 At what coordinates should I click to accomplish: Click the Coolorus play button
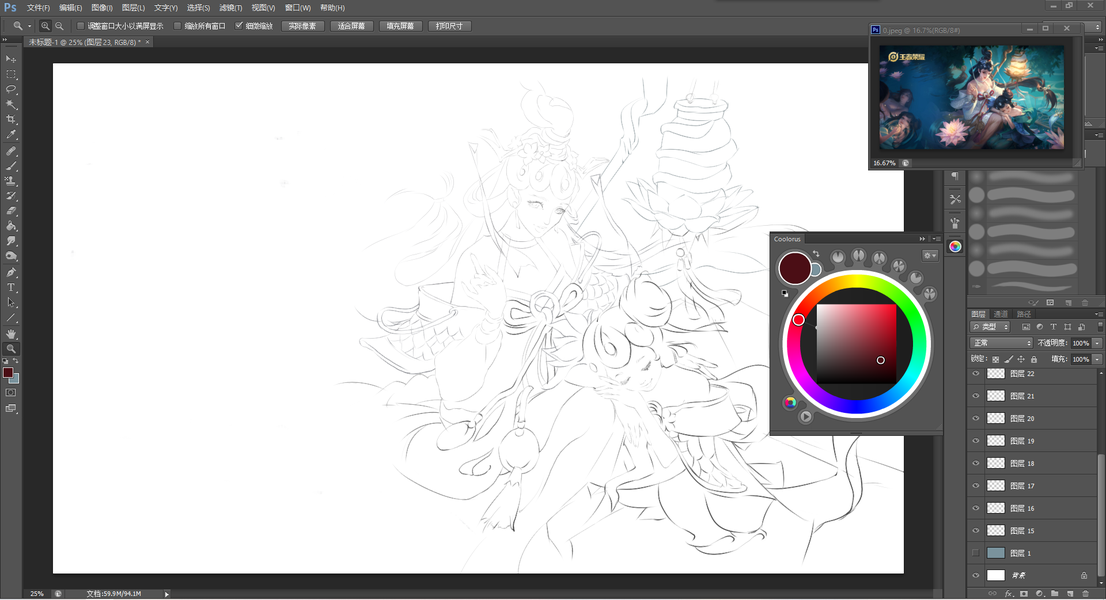[x=806, y=417]
